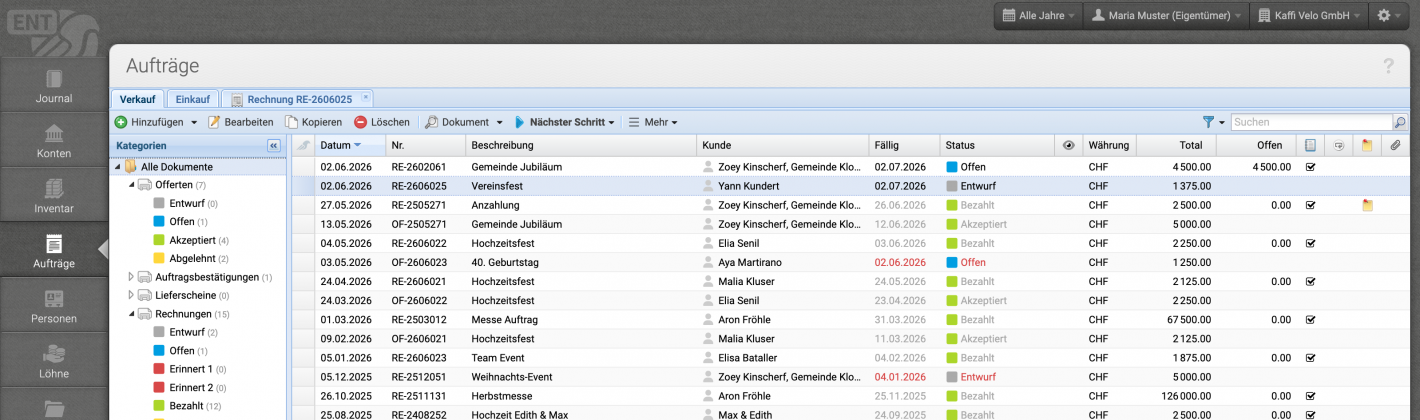The image size is (1420, 420).
Task: Click the red Löschen button
Action: (x=381, y=122)
